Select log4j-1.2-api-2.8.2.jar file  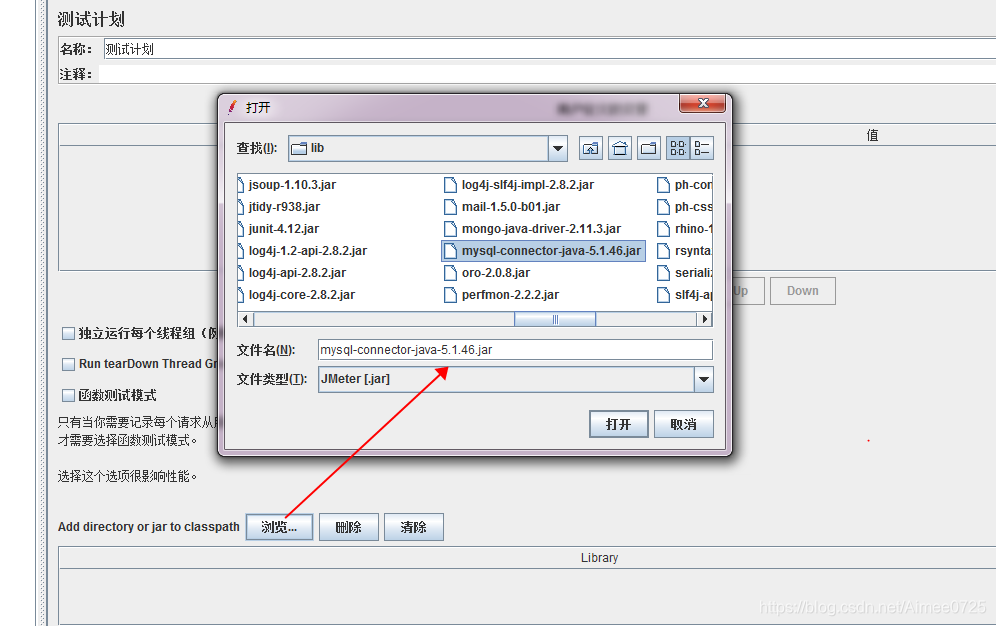308,251
